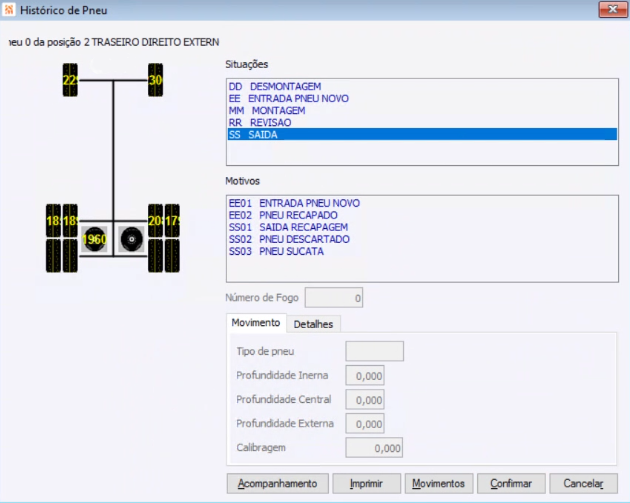
Task: Click the Acompanhamento button
Action: (x=278, y=483)
